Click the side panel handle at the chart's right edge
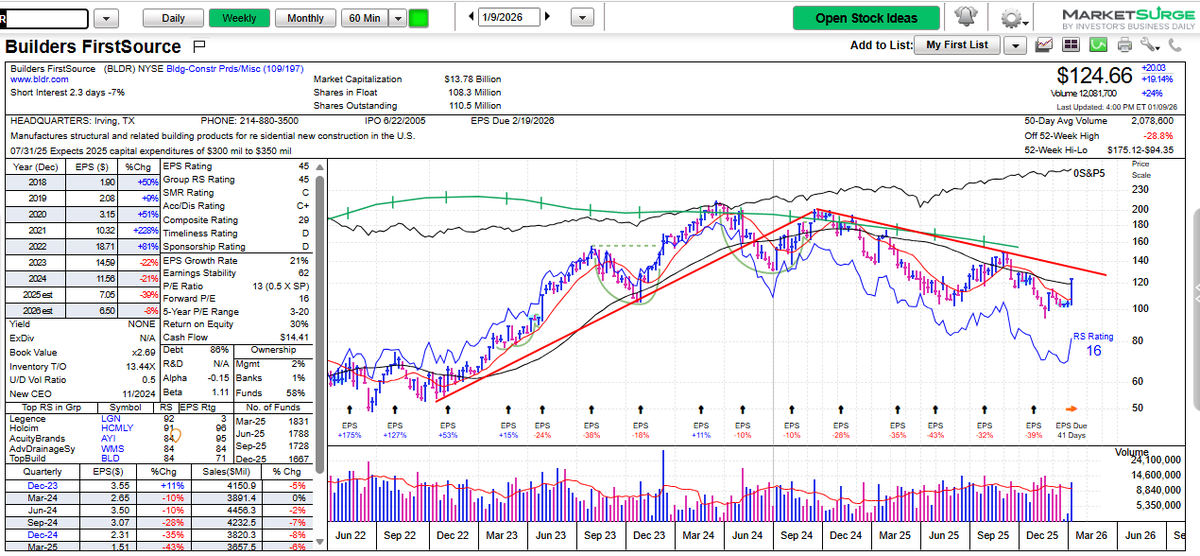The height and width of the screenshot is (556, 1200). [1195, 296]
